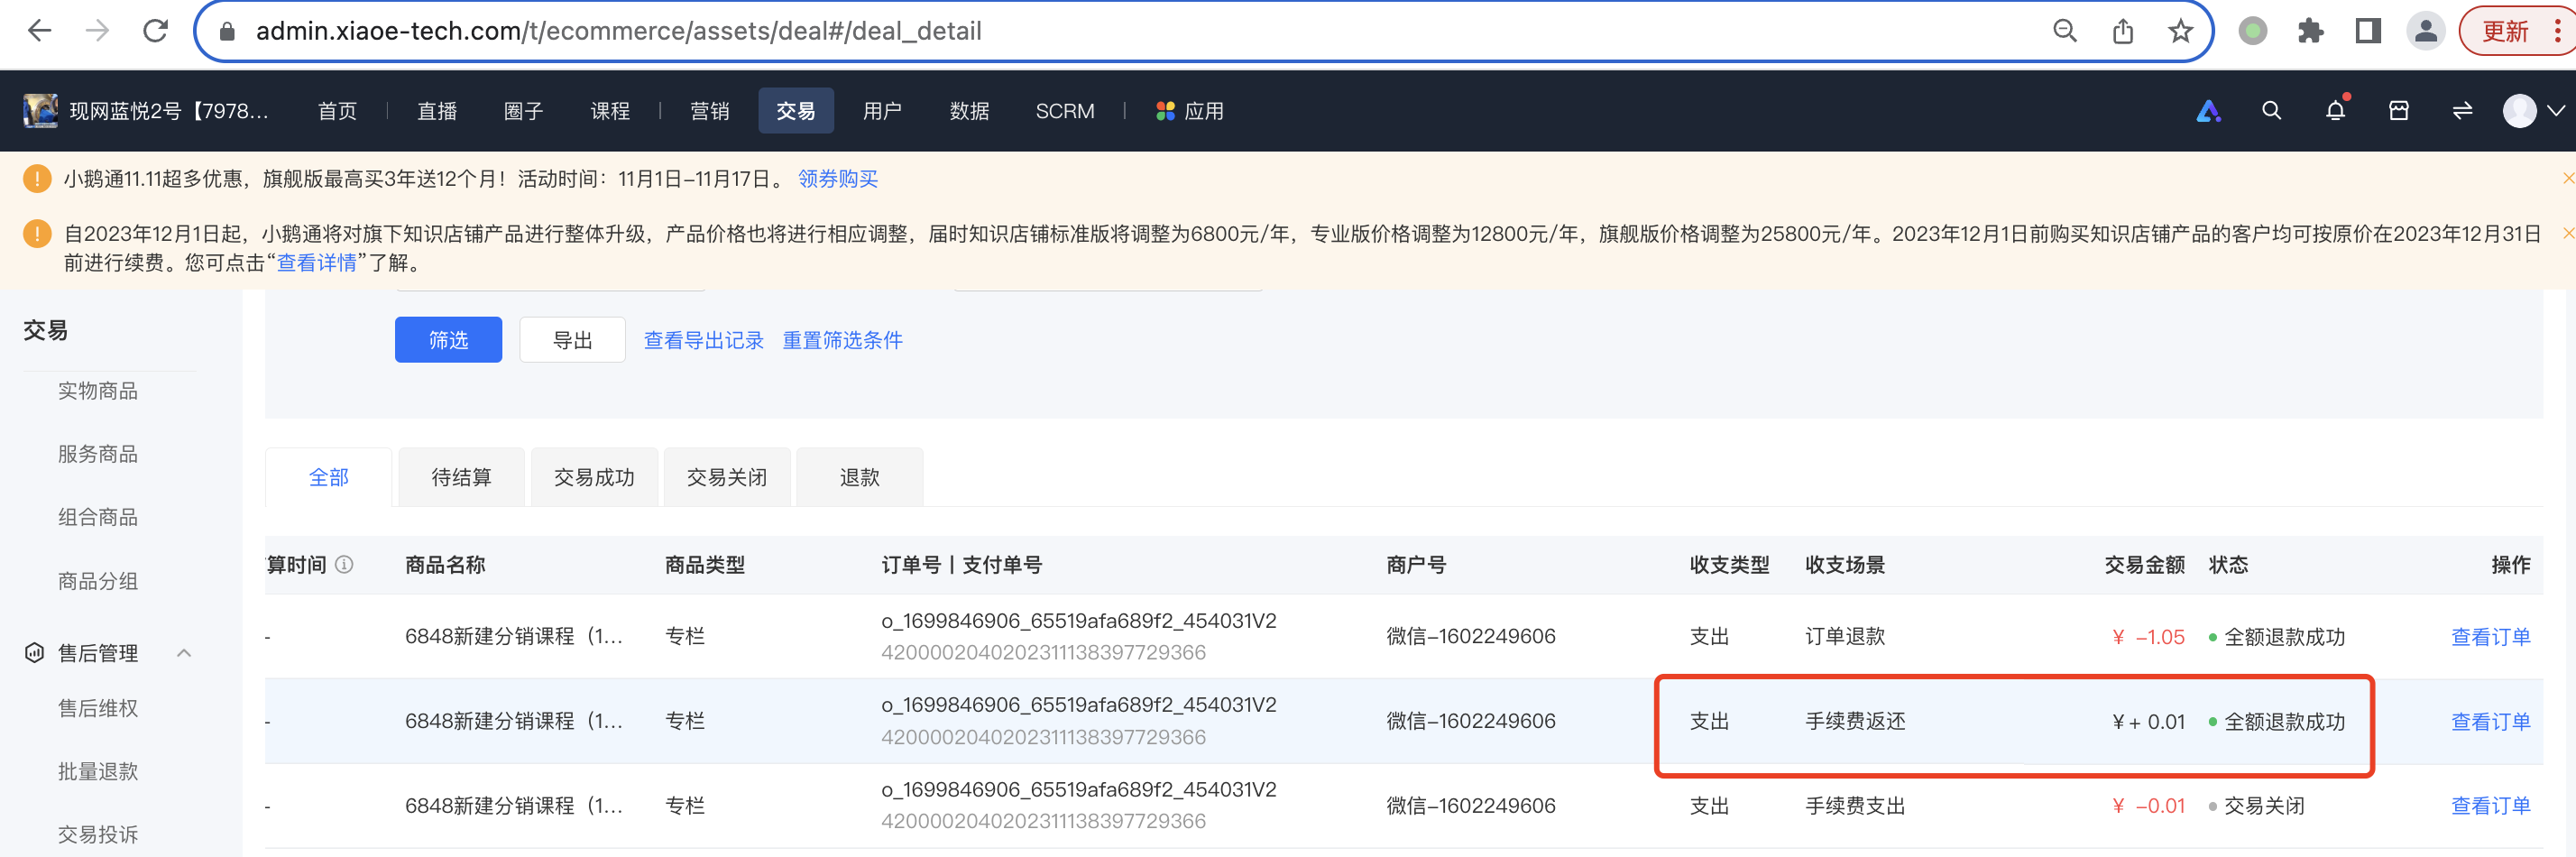
Task: Select the 交易成功 tab
Action: pos(594,478)
